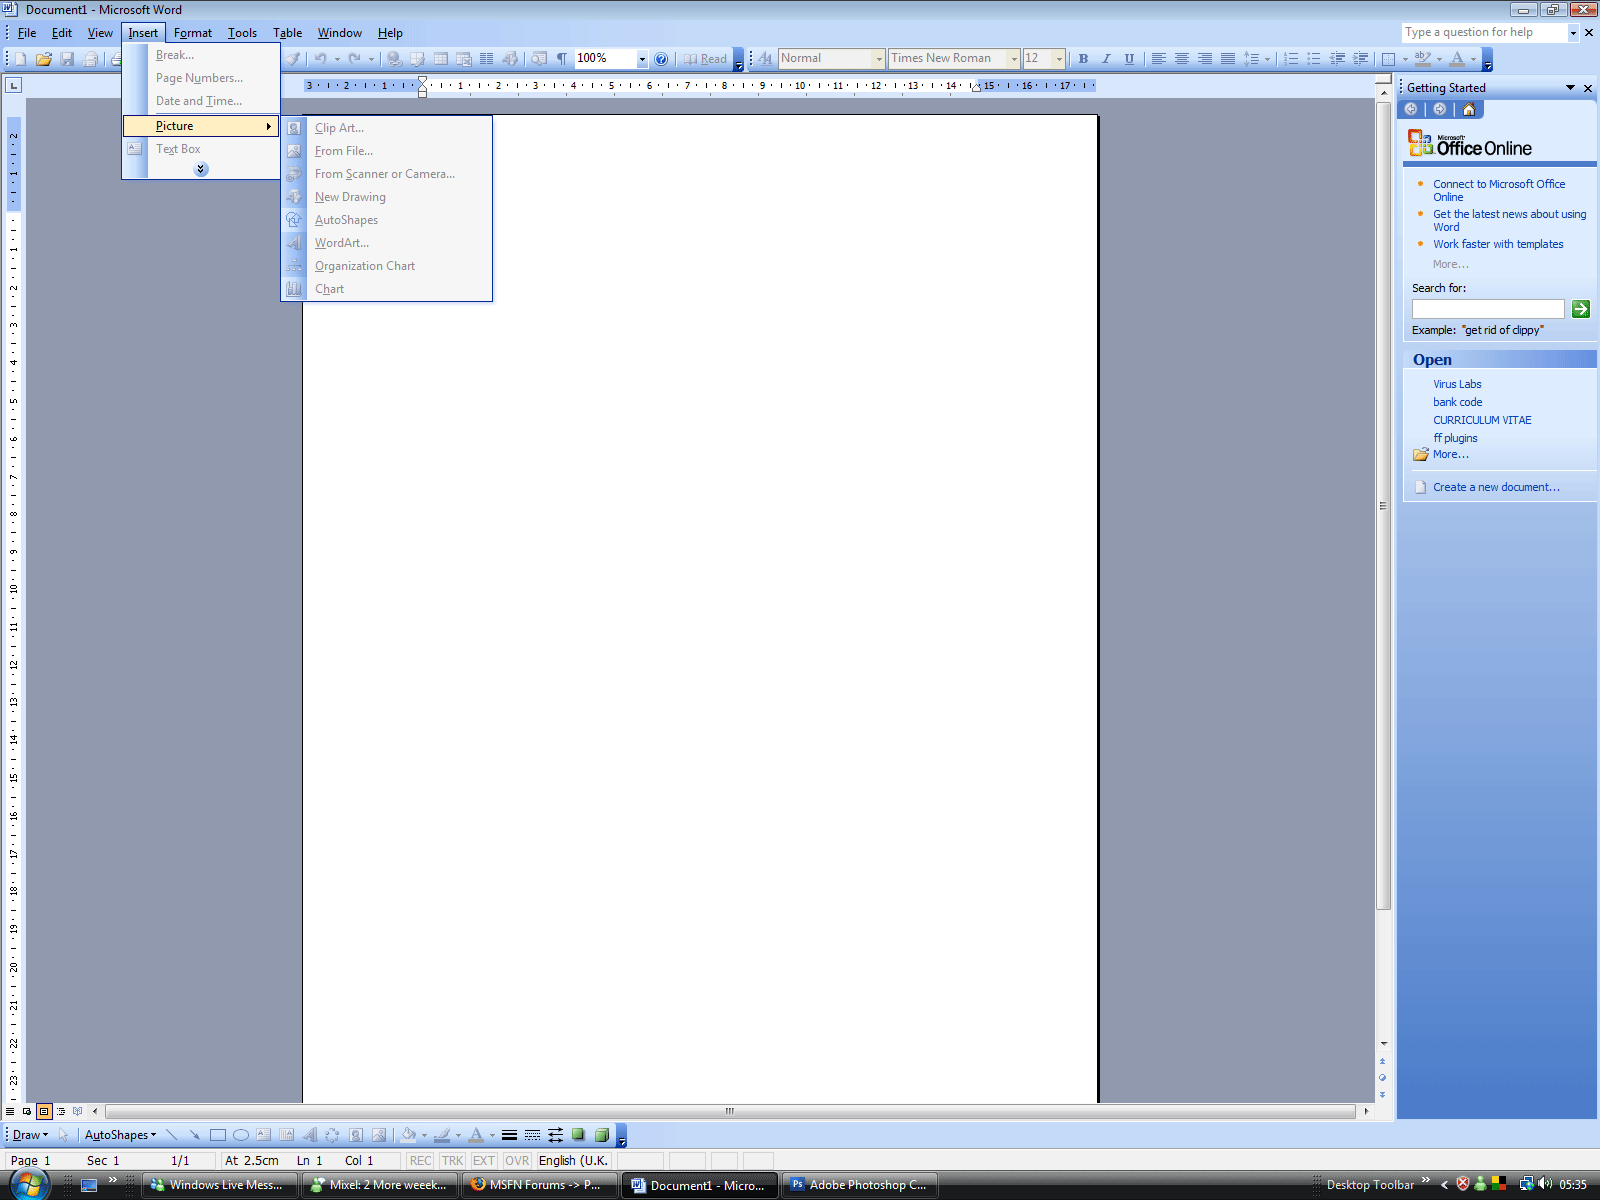Click the Open folder toolbar icon
This screenshot has width=1600, height=1200.
coord(44,59)
